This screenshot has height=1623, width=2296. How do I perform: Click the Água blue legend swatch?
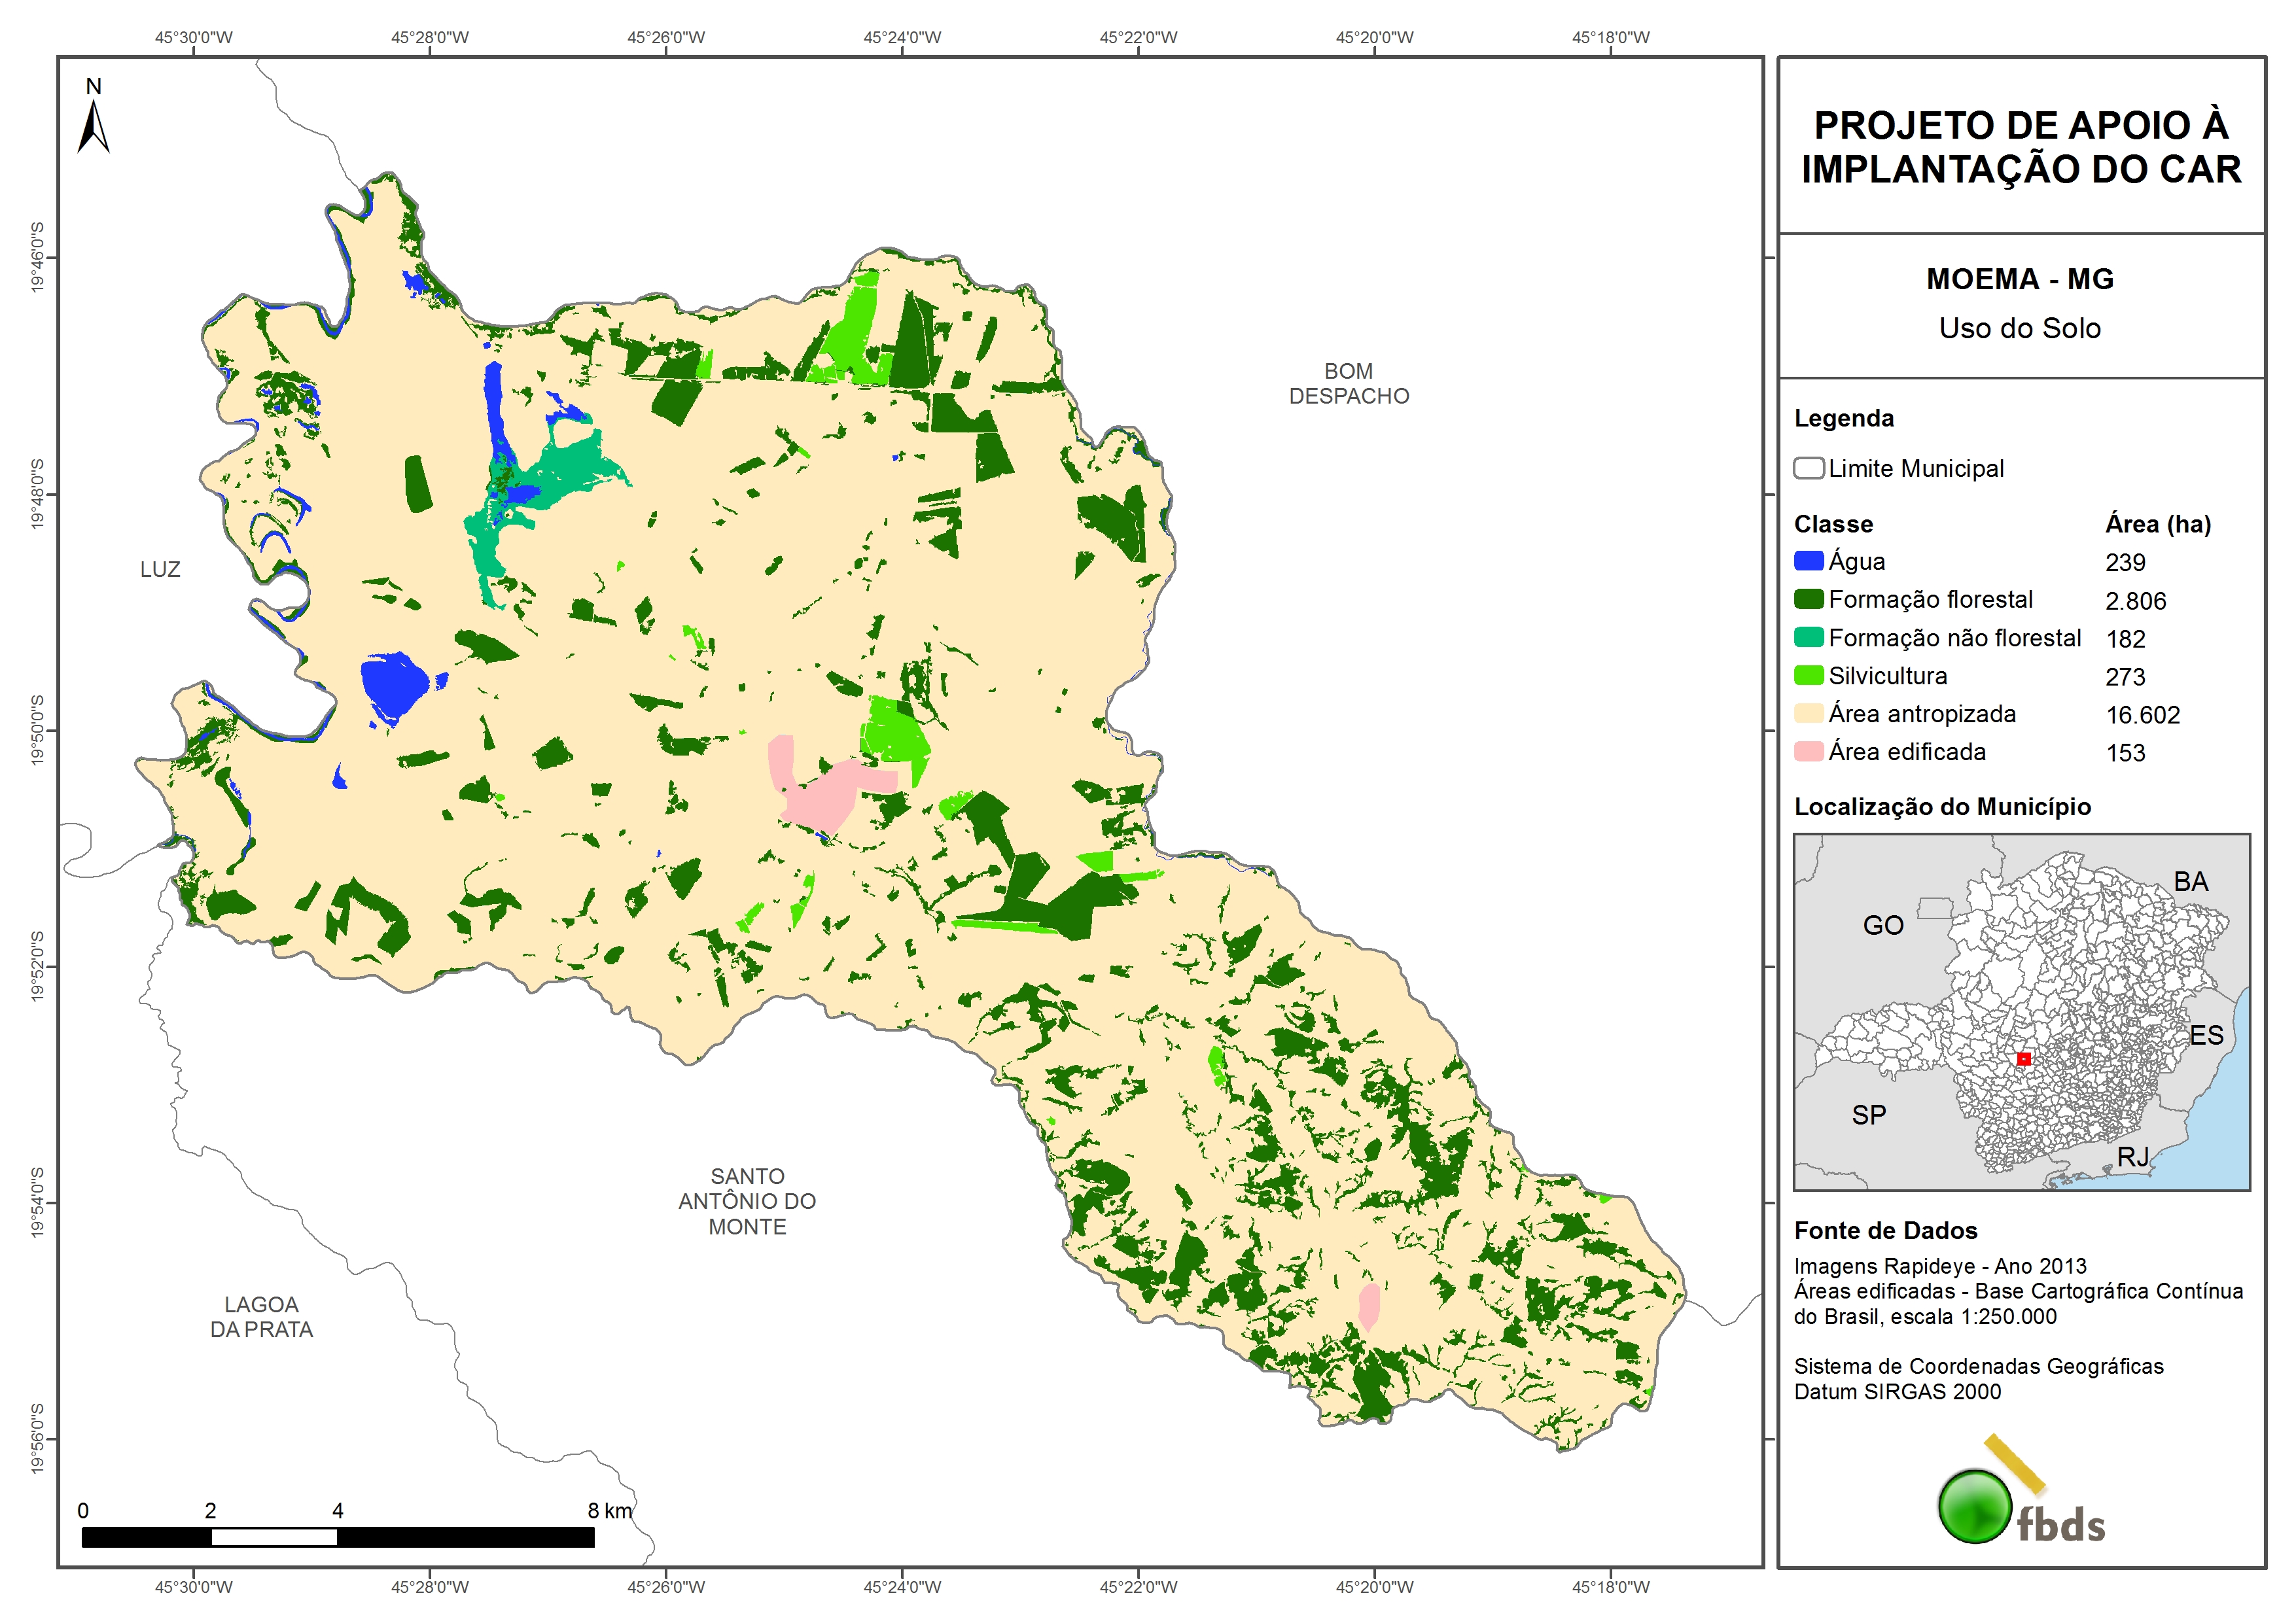click(x=1808, y=561)
